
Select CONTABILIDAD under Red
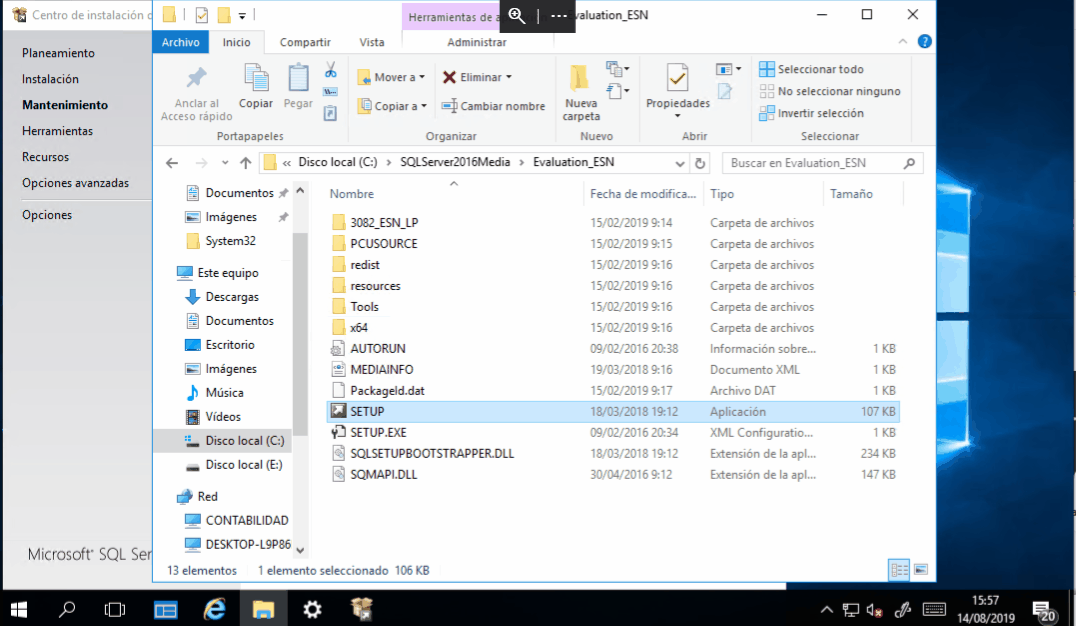(246, 520)
